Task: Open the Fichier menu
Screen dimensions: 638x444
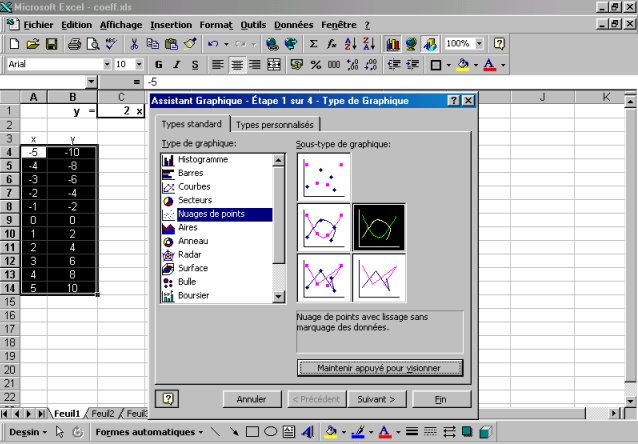Action: 38,25
